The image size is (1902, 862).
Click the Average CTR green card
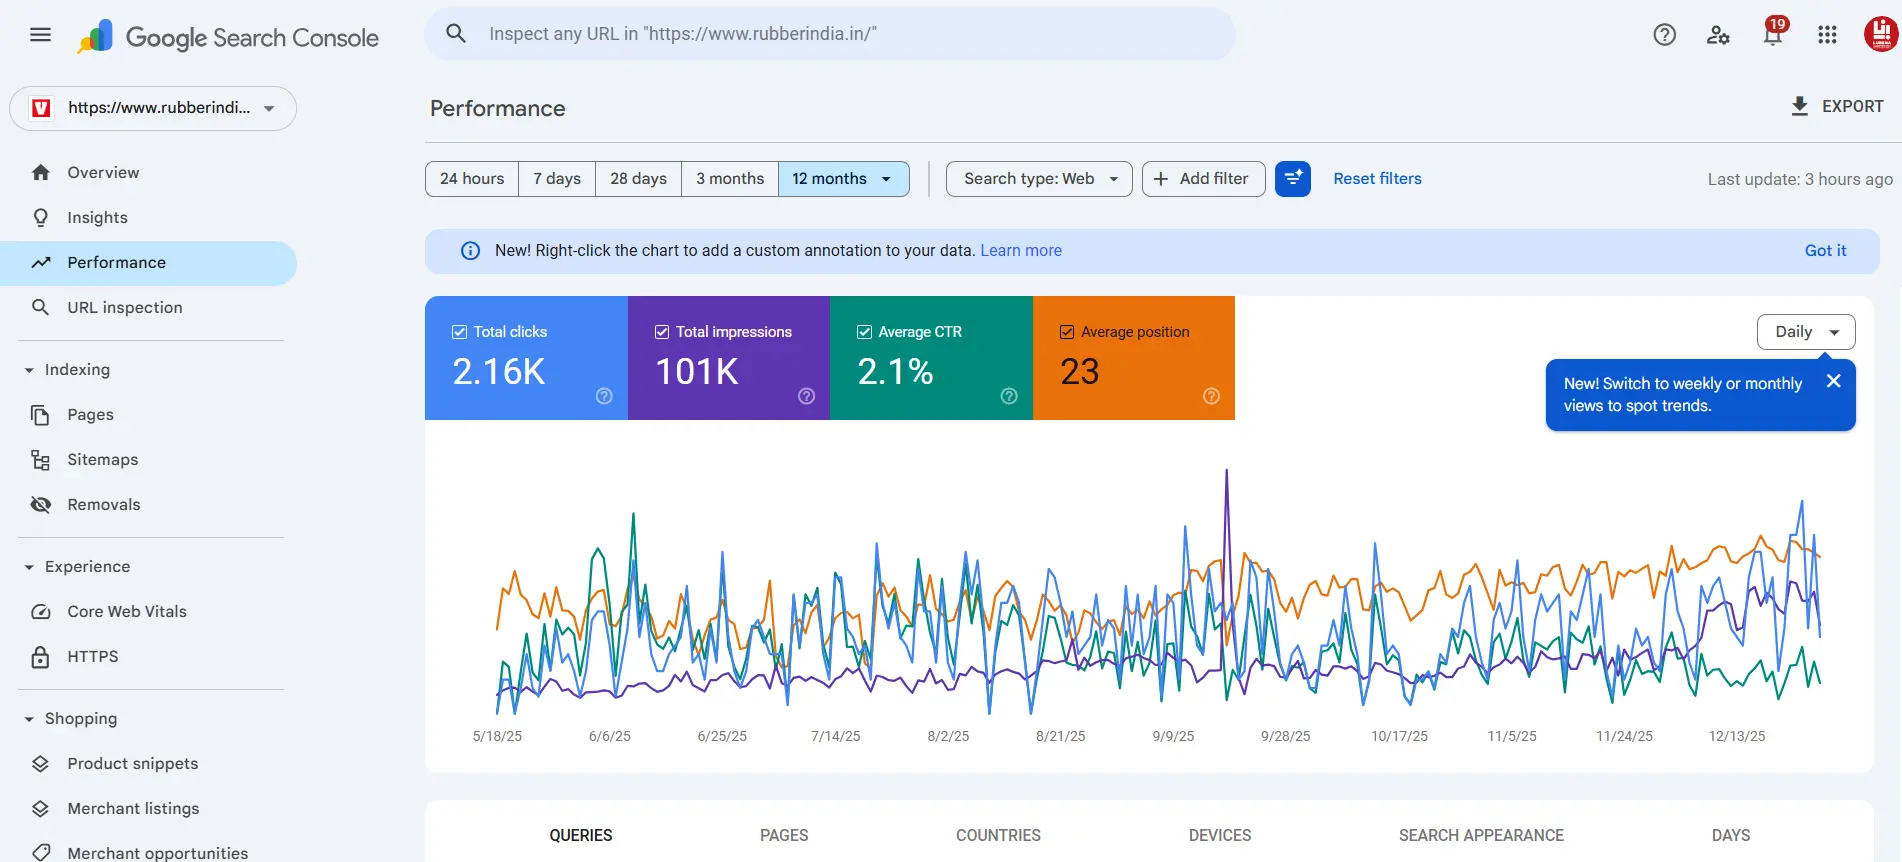(930, 358)
